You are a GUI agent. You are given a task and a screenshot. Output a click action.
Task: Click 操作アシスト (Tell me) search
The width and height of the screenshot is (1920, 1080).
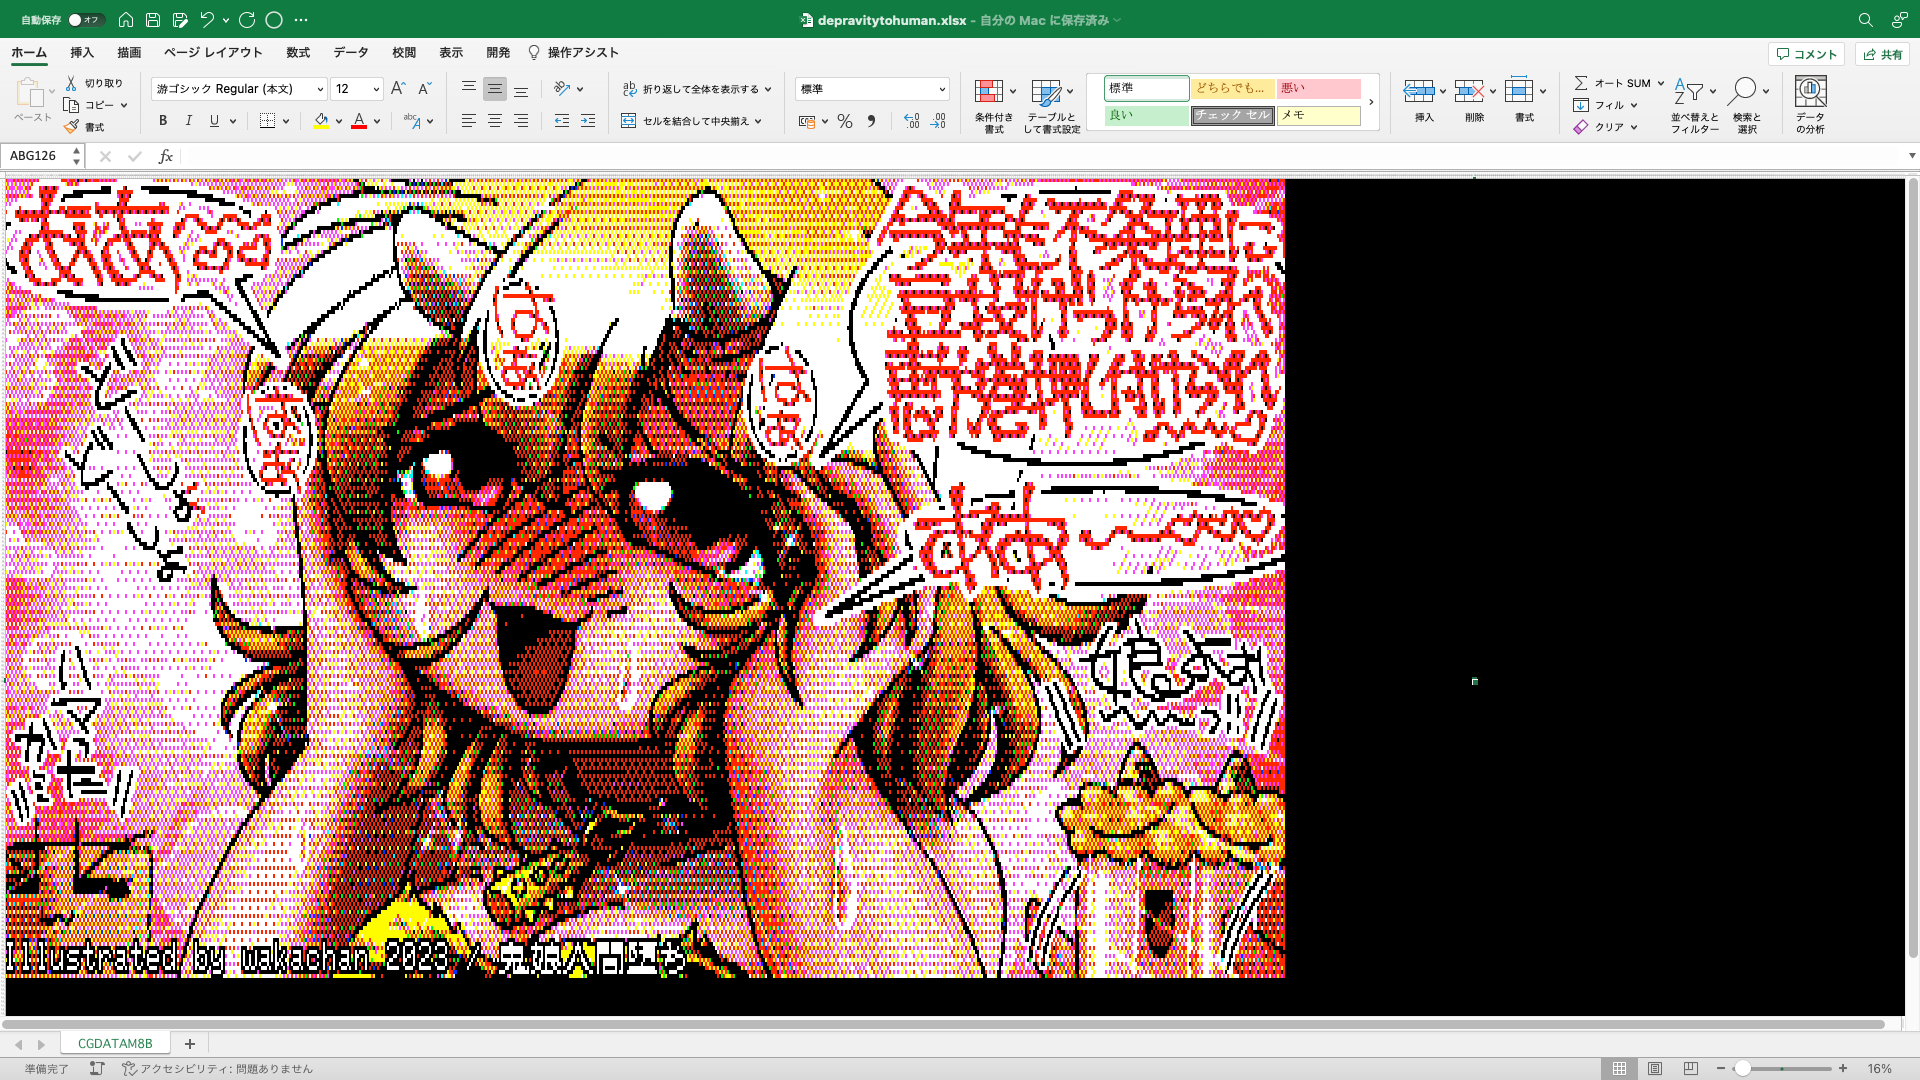573,52
